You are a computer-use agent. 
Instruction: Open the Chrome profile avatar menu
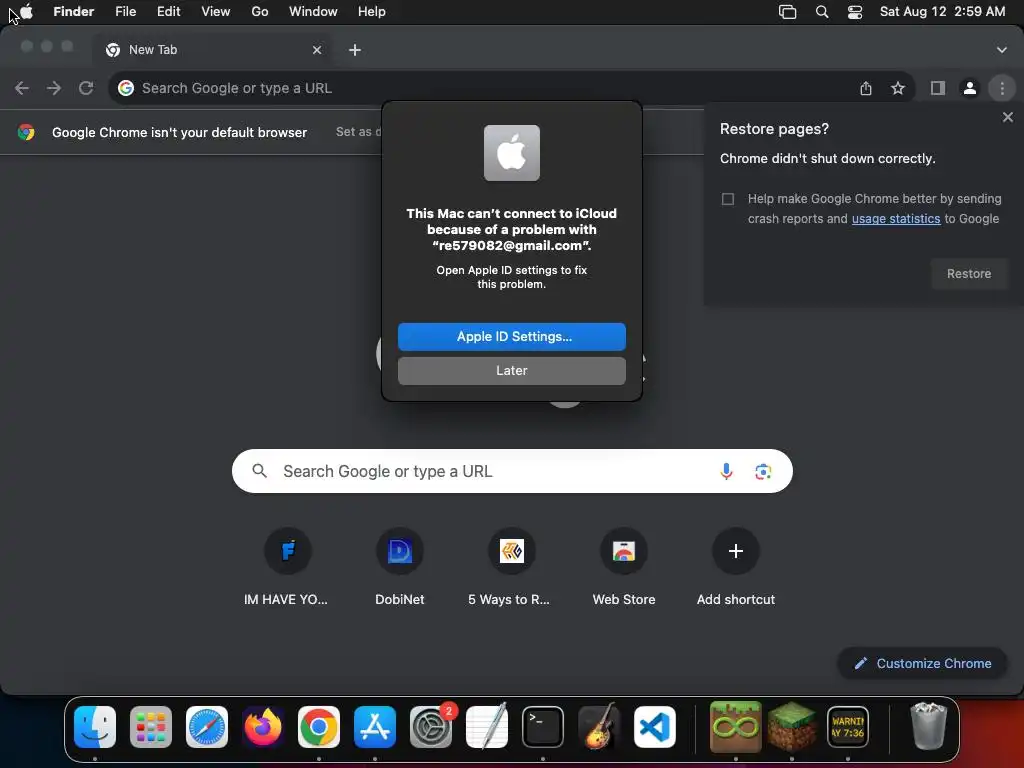pos(970,88)
